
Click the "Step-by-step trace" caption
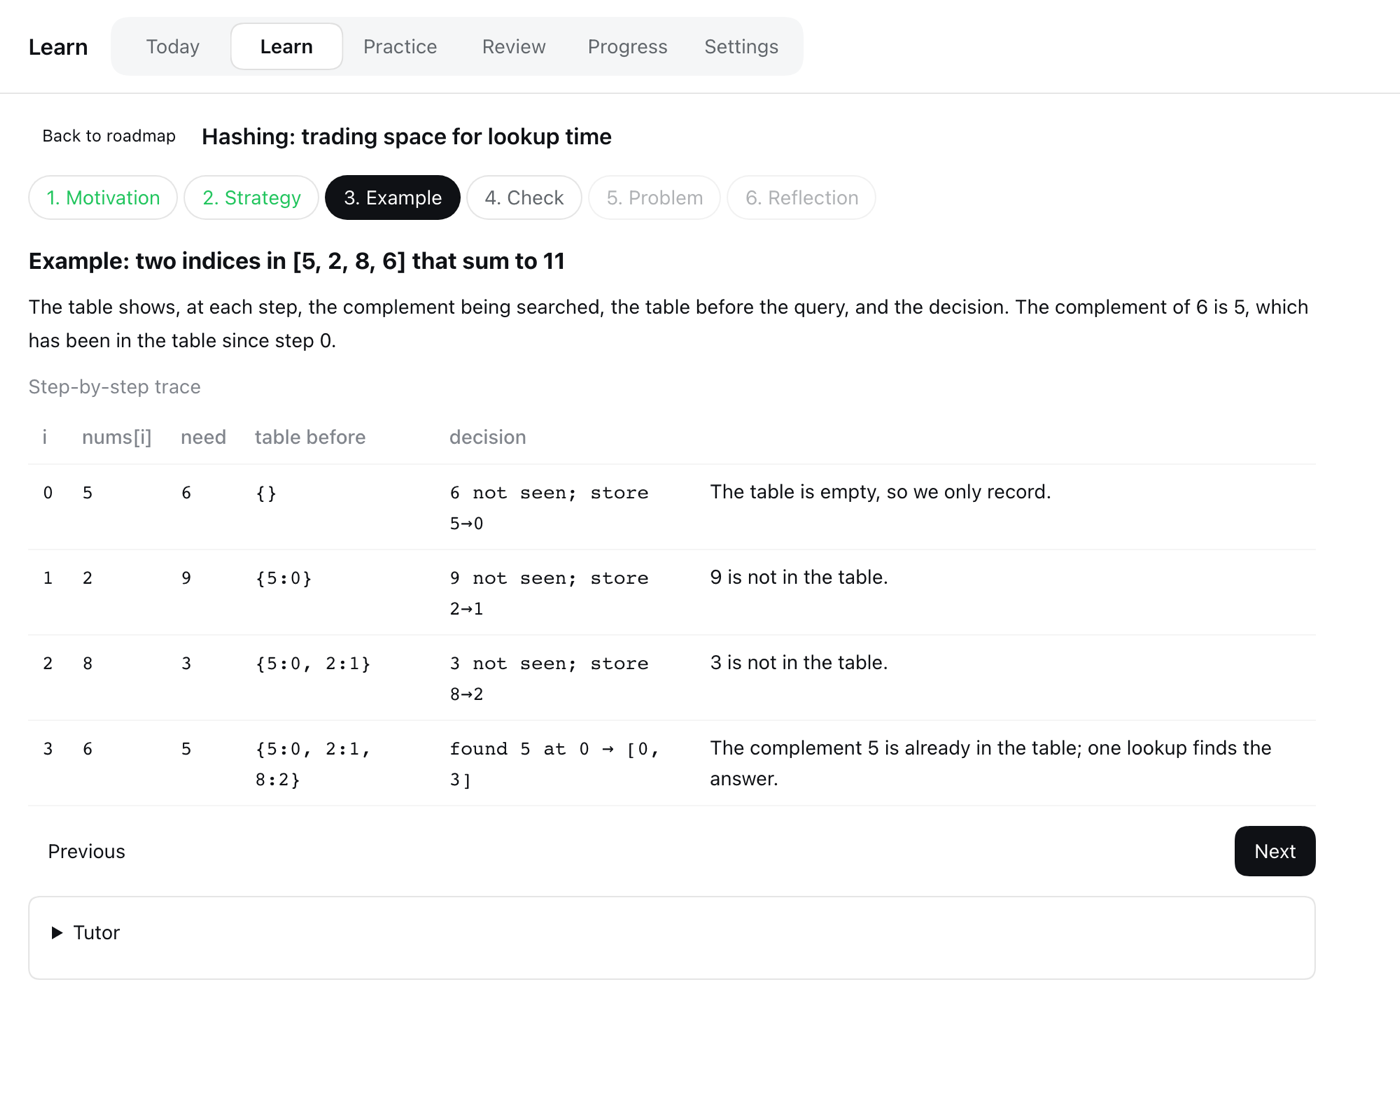[x=115, y=387]
